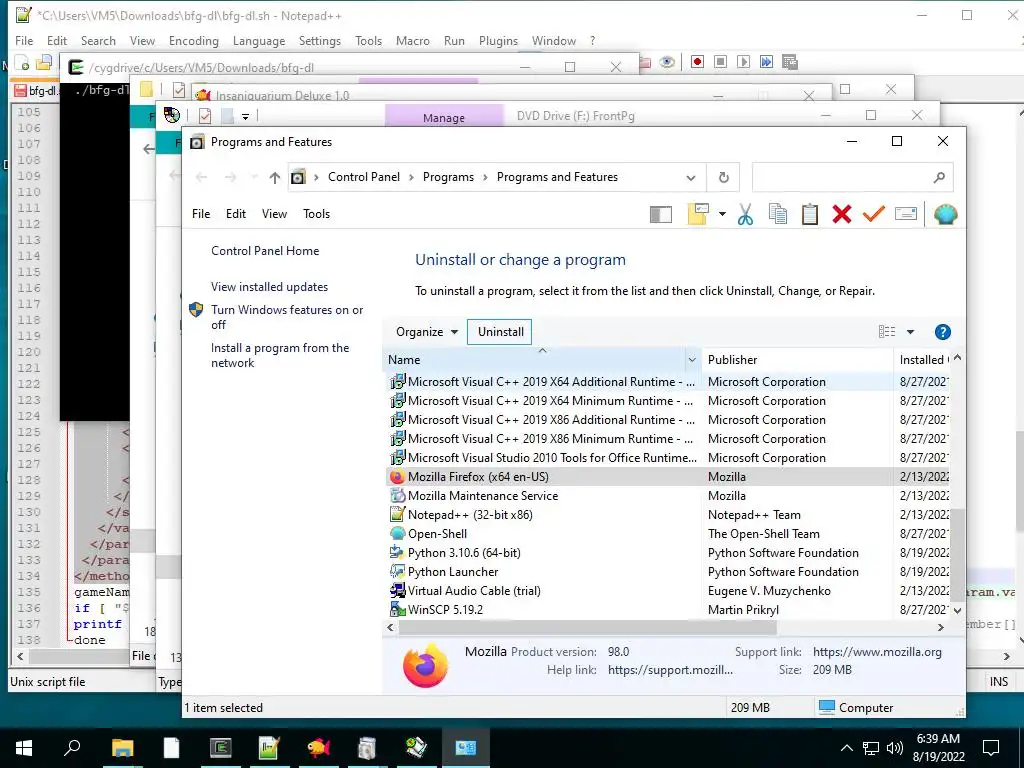Click the Copy icon in Programs and Features toolbar
The width and height of the screenshot is (1024, 768).
tap(777, 214)
